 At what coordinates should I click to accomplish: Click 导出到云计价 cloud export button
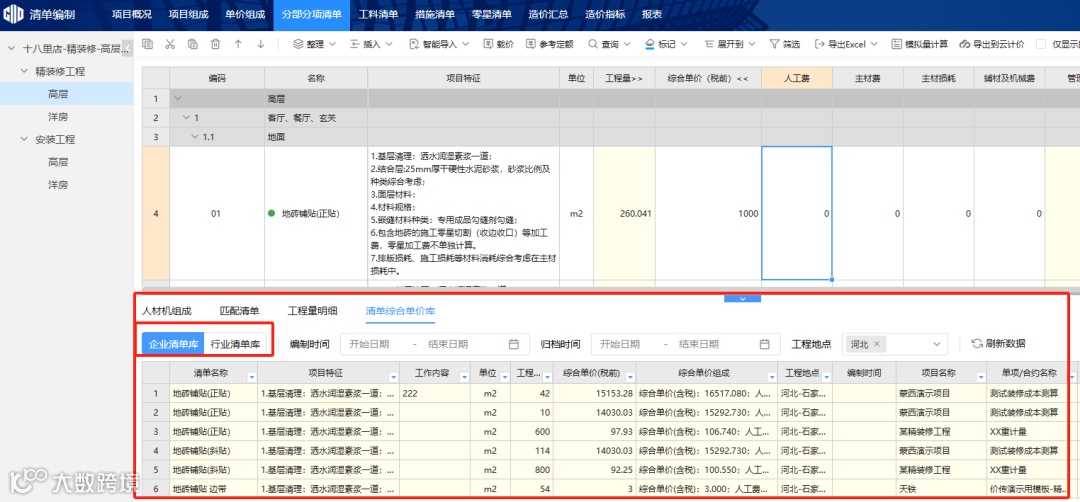pos(993,44)
